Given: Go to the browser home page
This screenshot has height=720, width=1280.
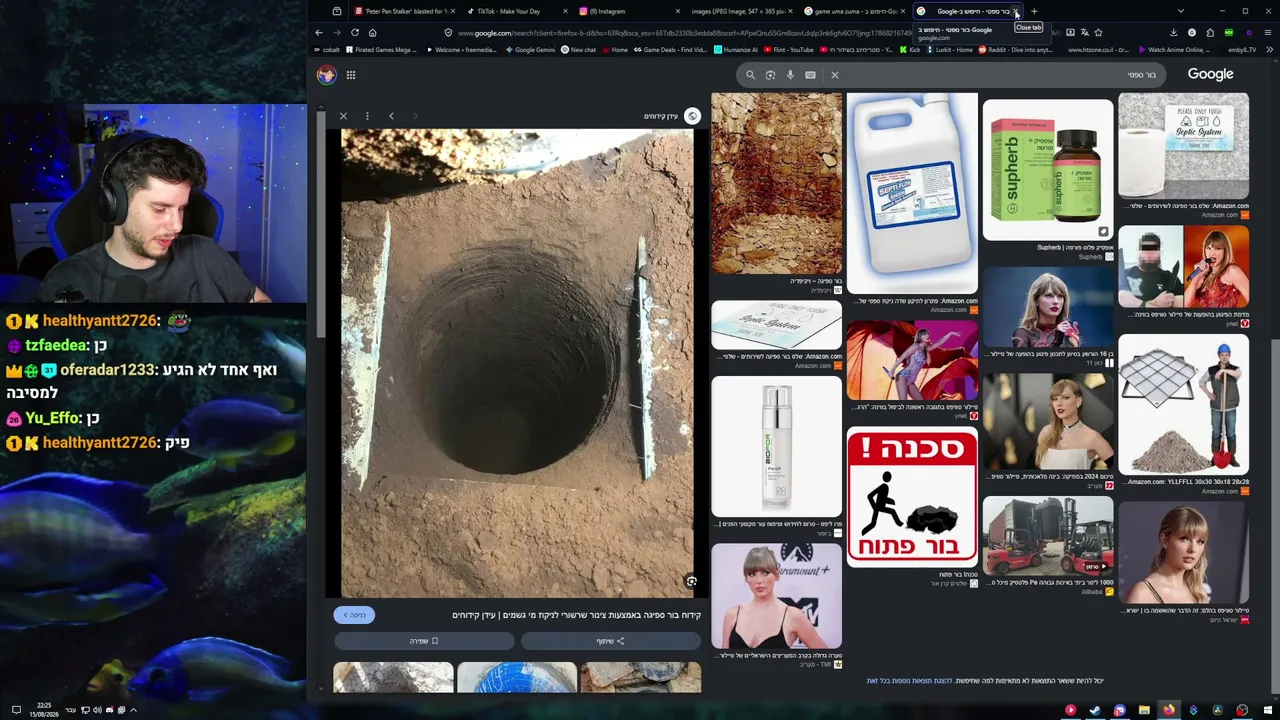Looking at the screenshot, I should pyautogui.click(x=372, y=33).
